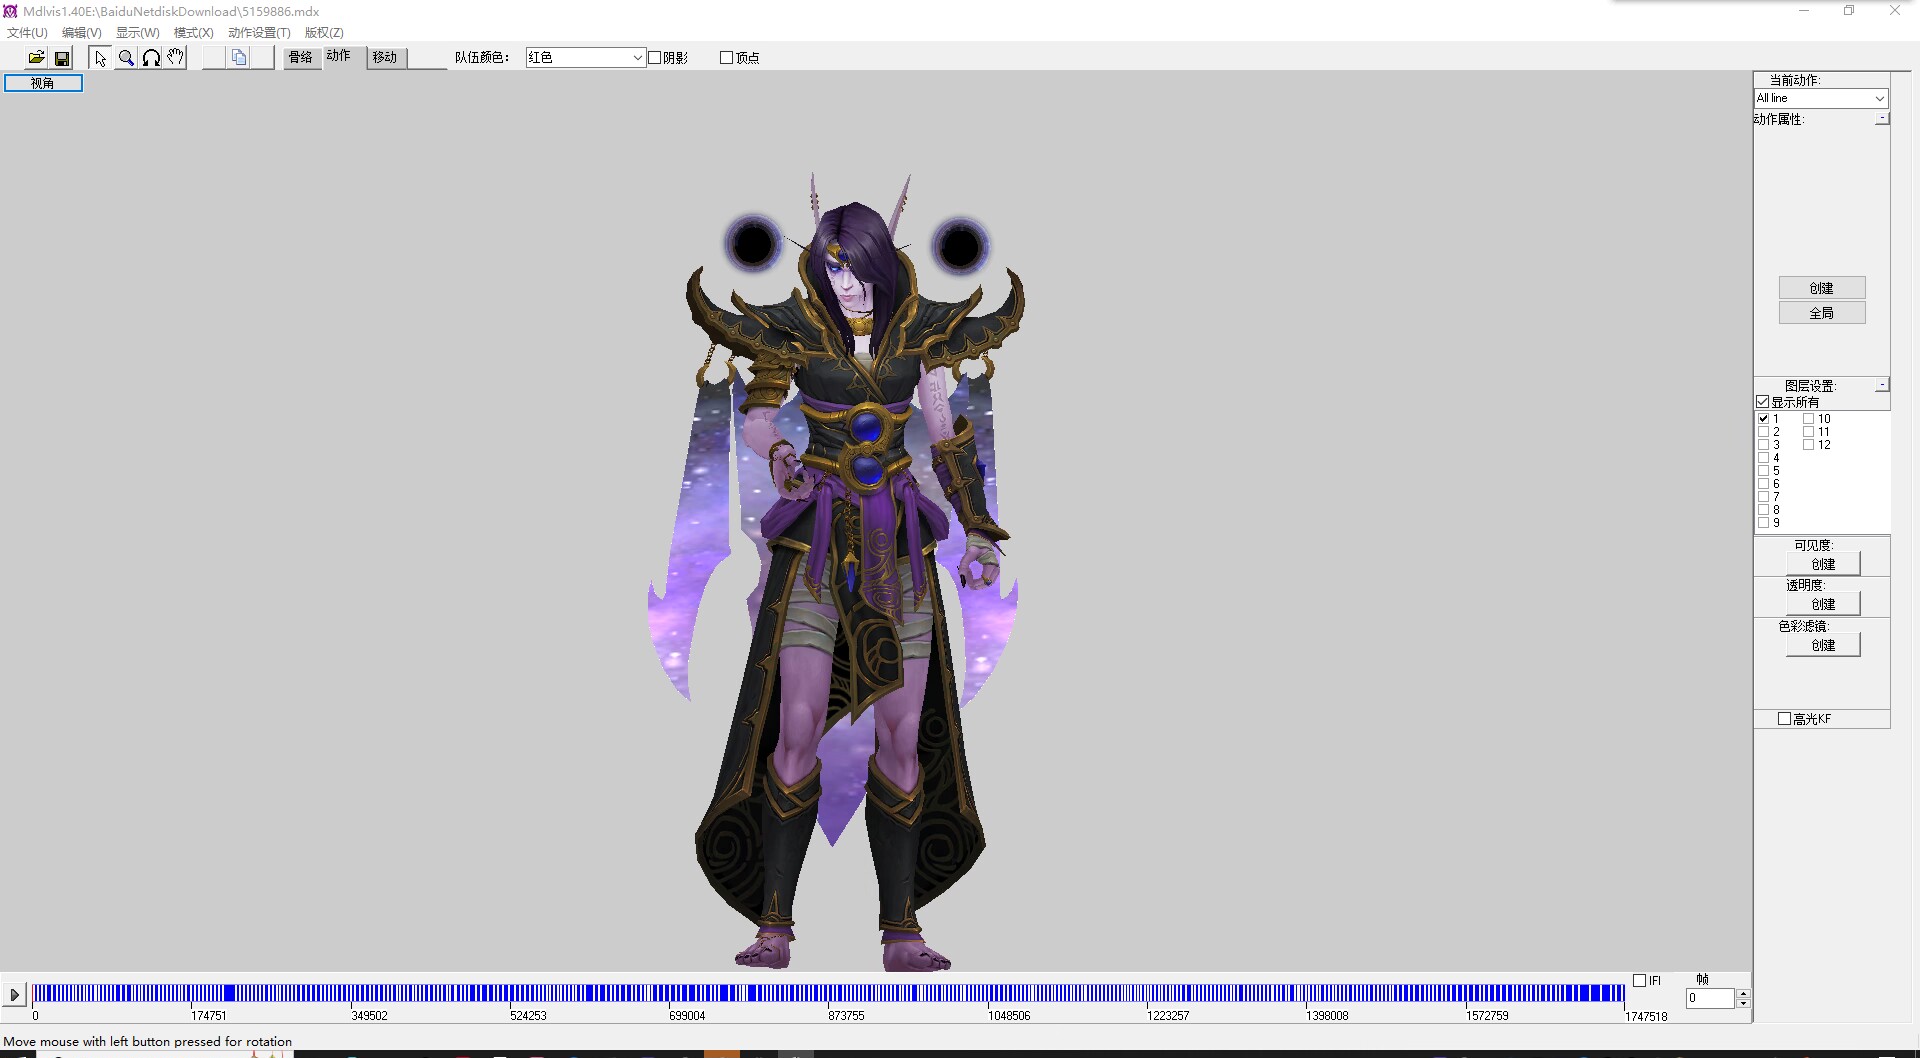The image size is (1920, 1058).
Task: Check layer 10 checkbox
Action: (x=1809, y=419)
